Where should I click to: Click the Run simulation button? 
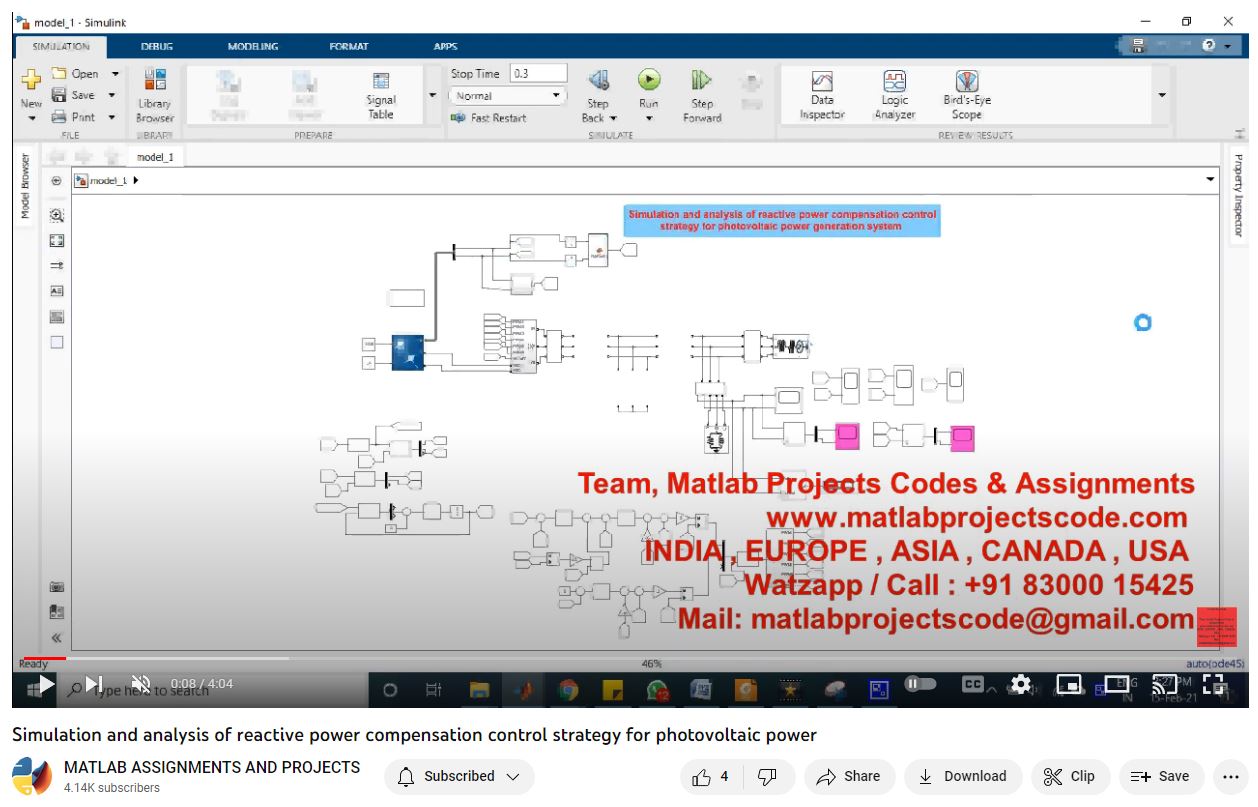(649, 81)
